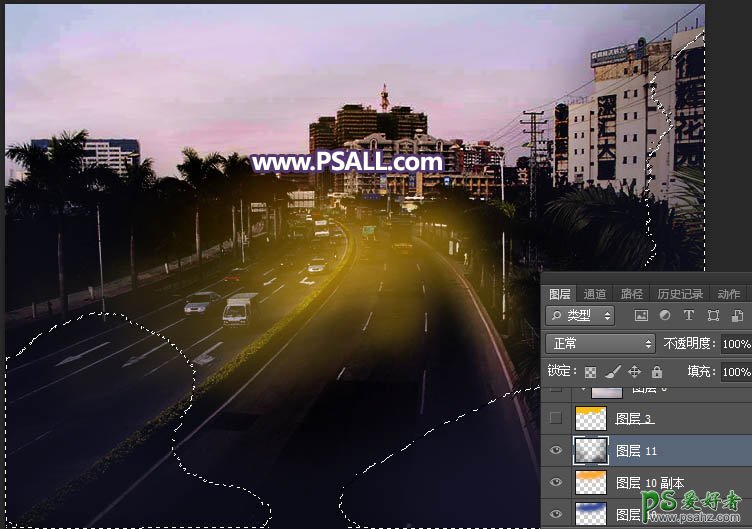Filter layers by pixel image icon

tap(639, 316)
